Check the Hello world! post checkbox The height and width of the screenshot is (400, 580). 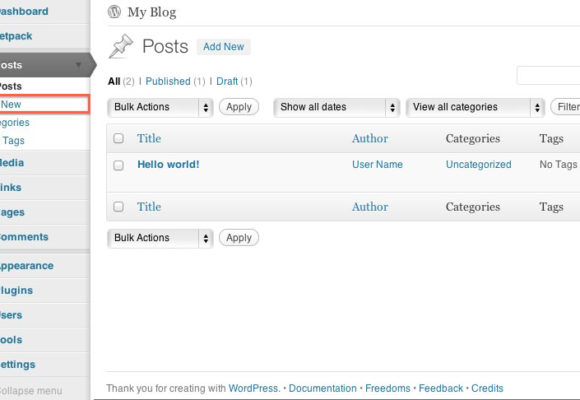click(118, 165)
